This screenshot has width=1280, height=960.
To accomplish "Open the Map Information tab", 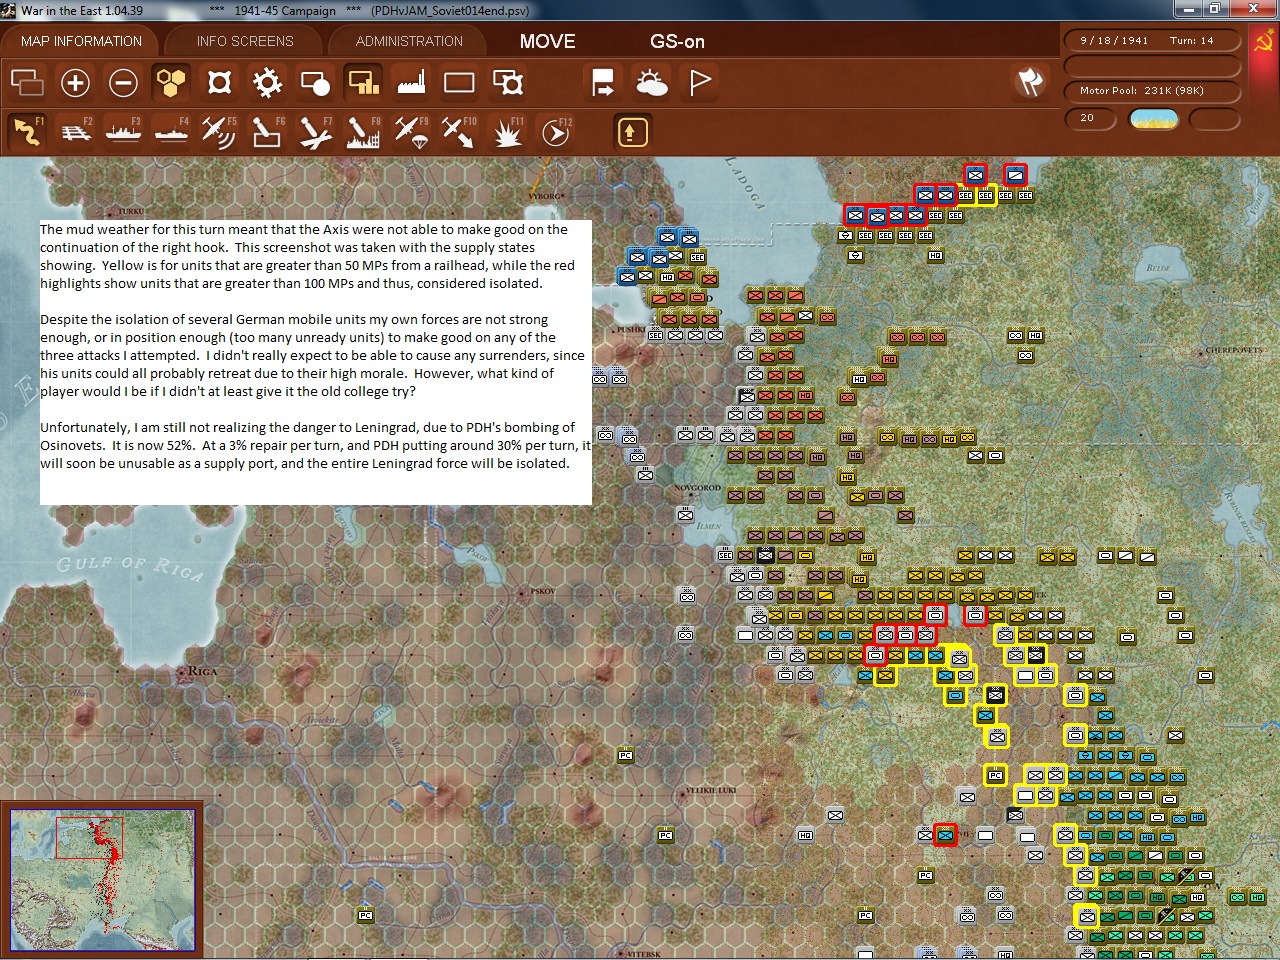I will (81, 41).
